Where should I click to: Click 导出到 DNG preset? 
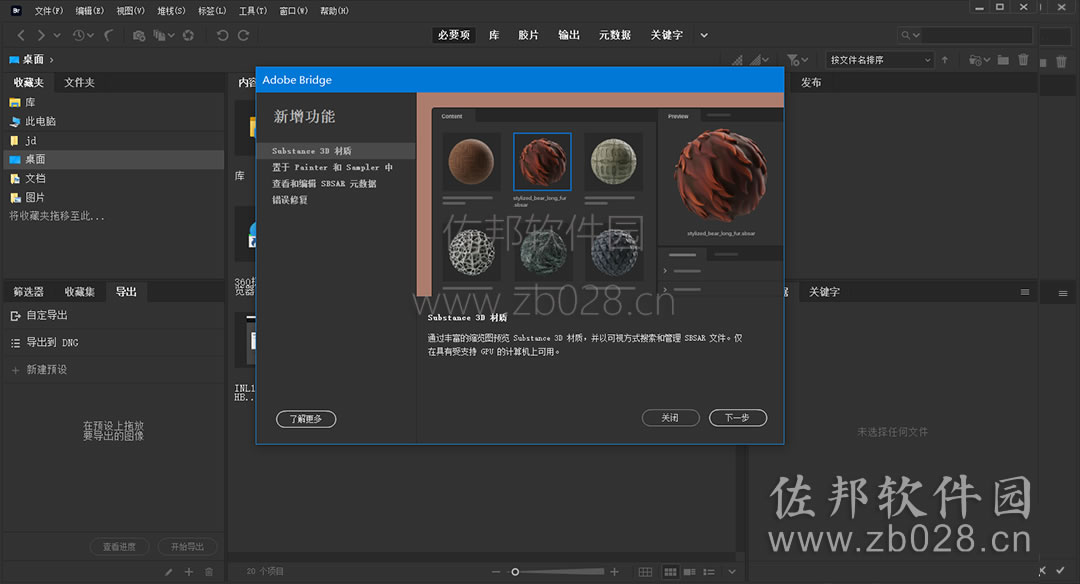coord(114,342)
